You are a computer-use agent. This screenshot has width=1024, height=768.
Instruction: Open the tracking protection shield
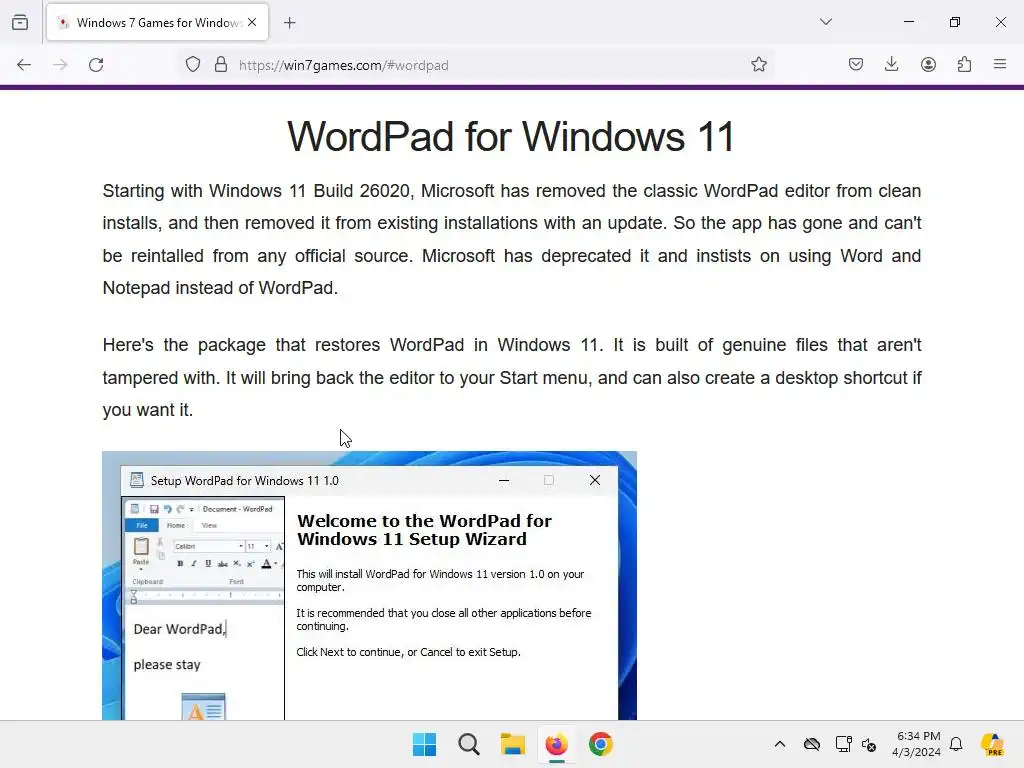193,65
